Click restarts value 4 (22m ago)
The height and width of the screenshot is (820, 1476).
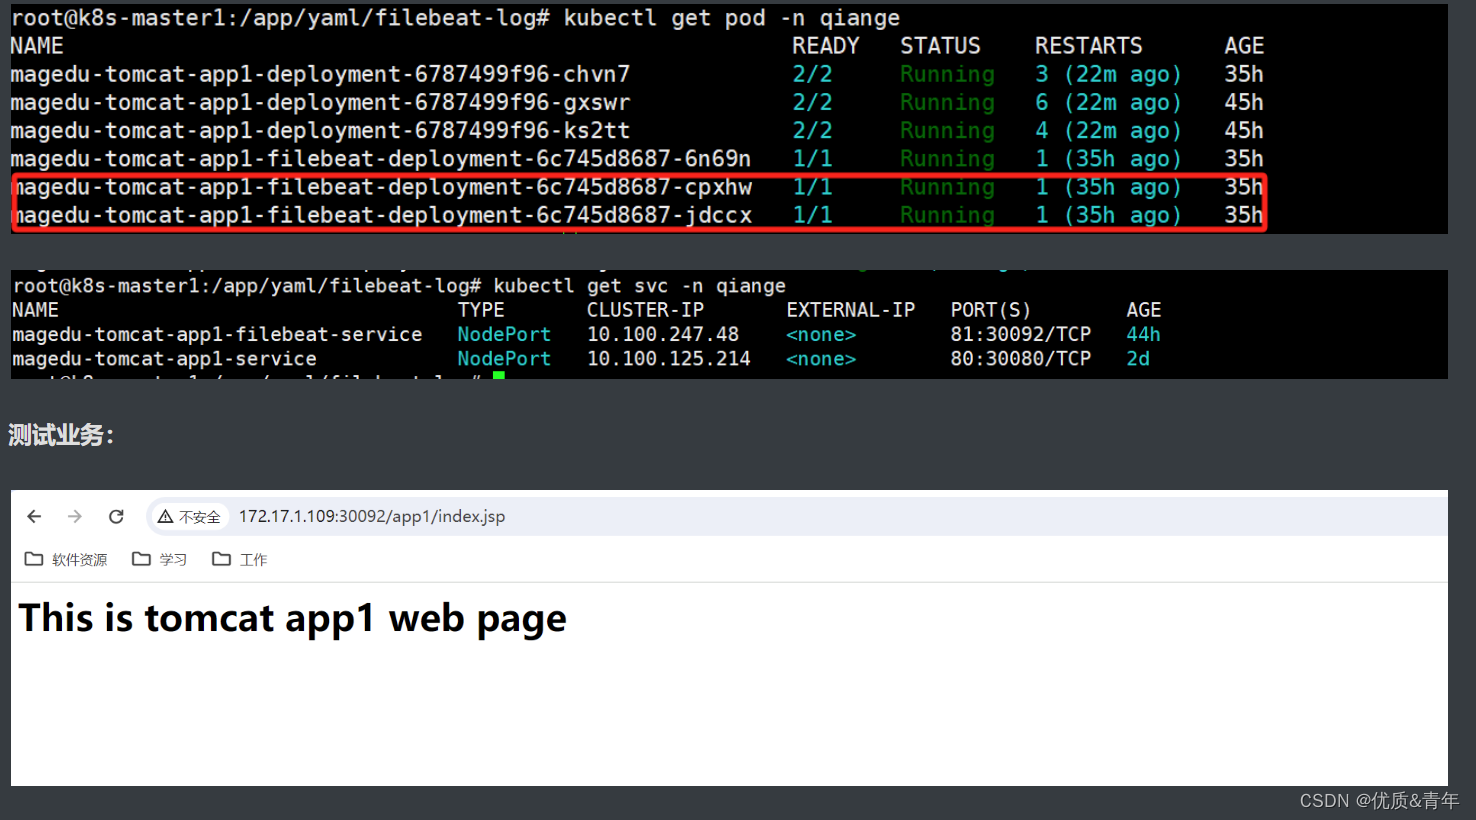coord(1108,130)
